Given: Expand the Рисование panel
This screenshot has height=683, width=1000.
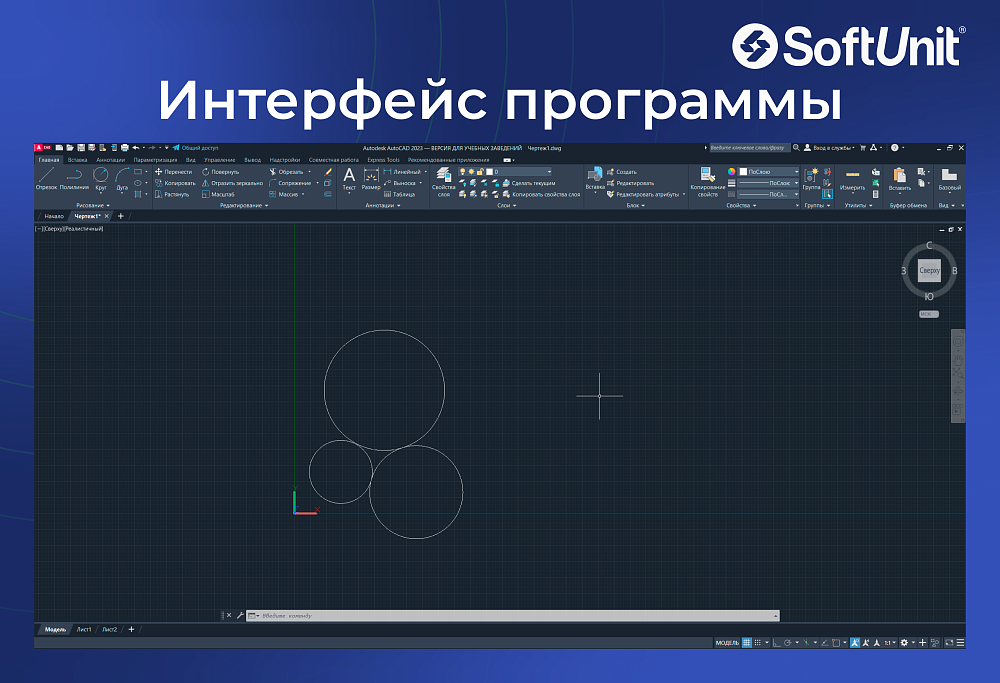Looking at the screenshot, I should (x=93, y=205).
